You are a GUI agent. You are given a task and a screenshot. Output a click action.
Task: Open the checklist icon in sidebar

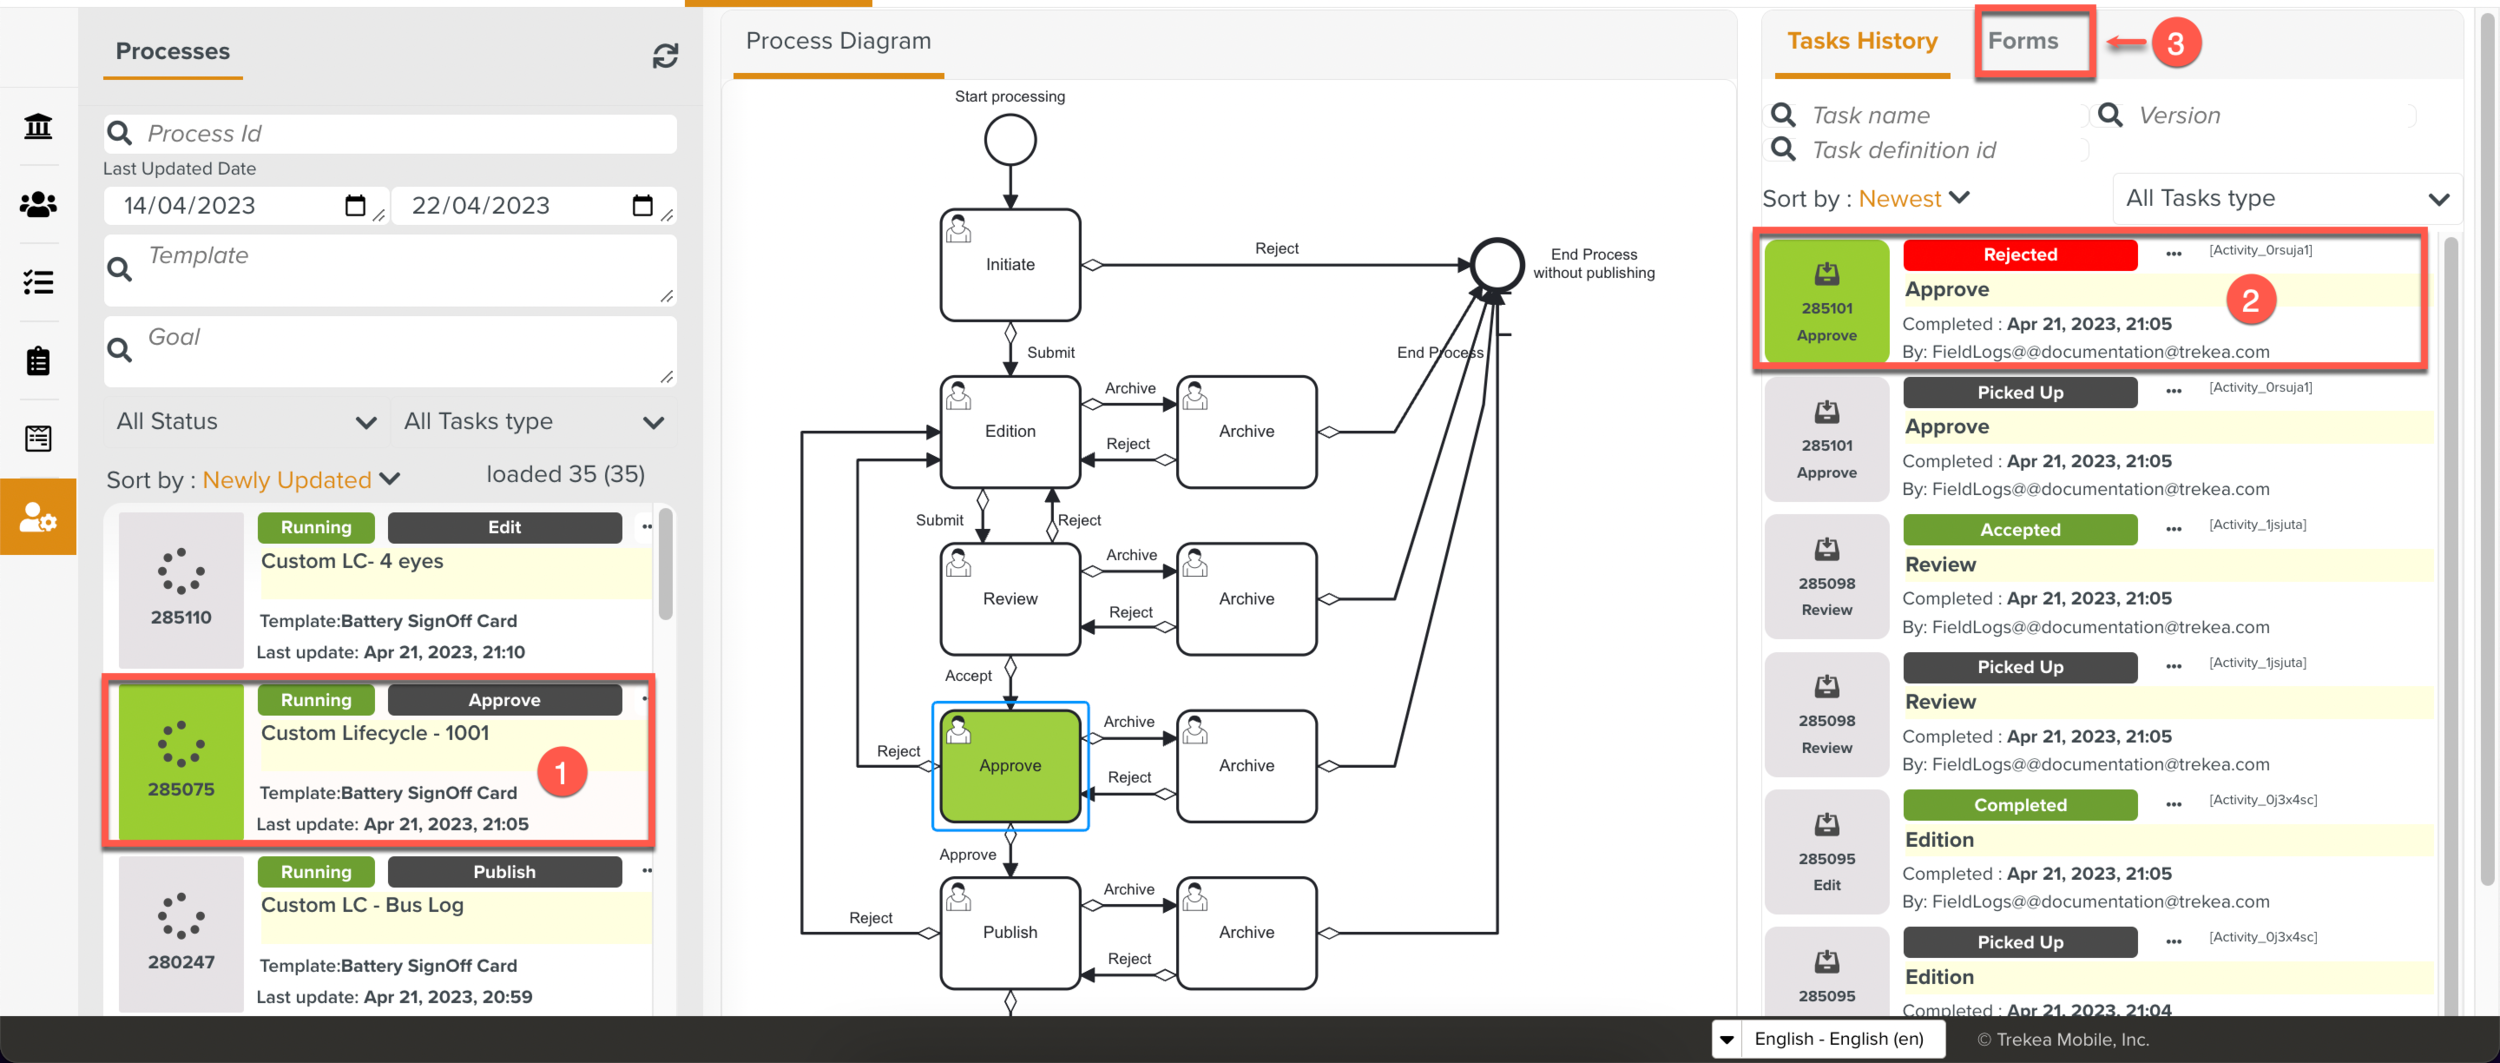[38, 283]
